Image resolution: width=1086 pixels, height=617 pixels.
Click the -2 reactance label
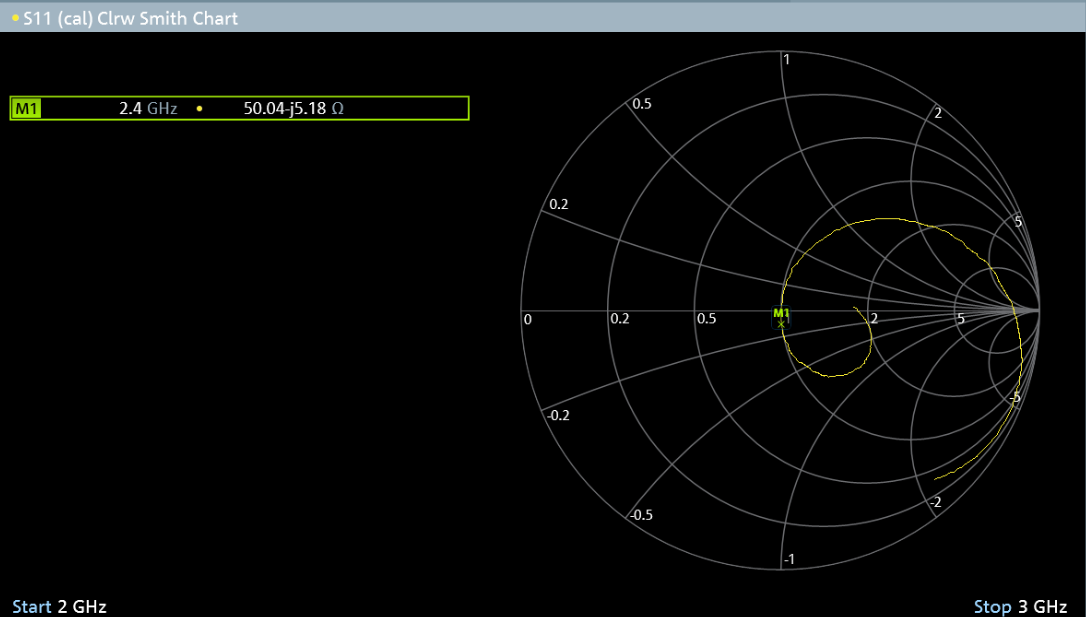coord(934,502)
